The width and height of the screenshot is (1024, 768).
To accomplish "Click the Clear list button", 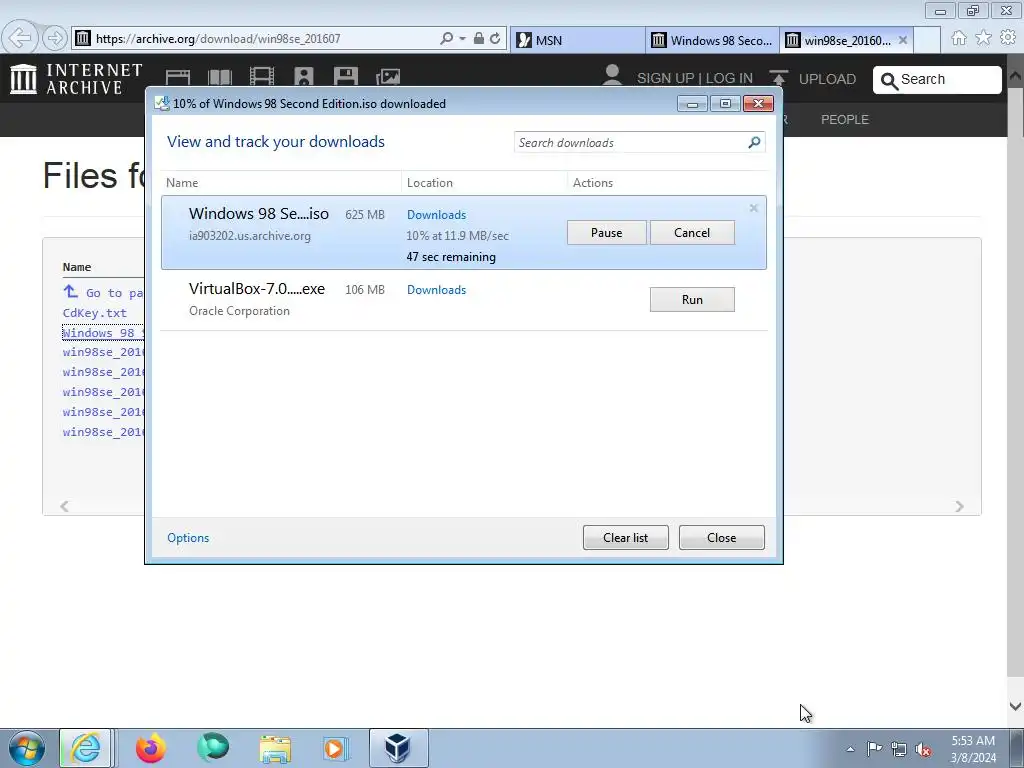I will point(626,537).
